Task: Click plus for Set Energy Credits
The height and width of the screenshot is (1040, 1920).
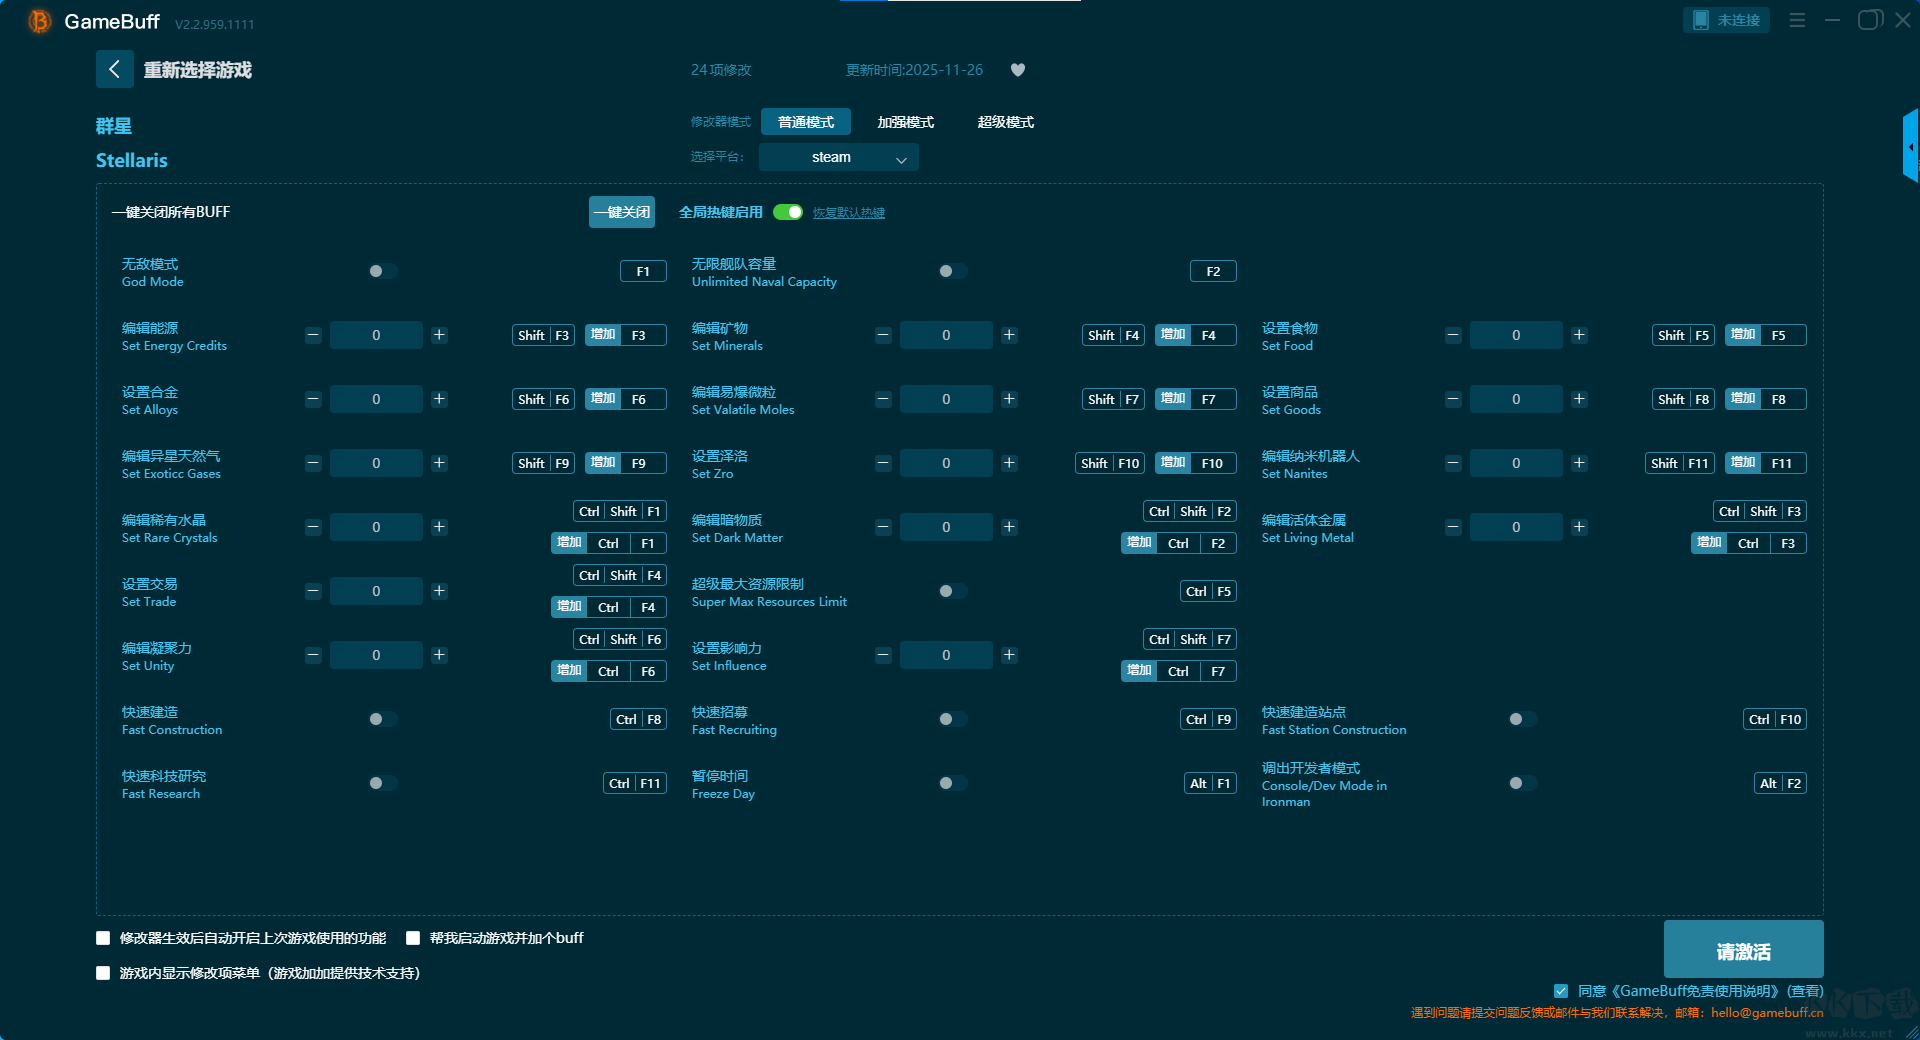Action: pyautogui.click(x=439, y=335)
